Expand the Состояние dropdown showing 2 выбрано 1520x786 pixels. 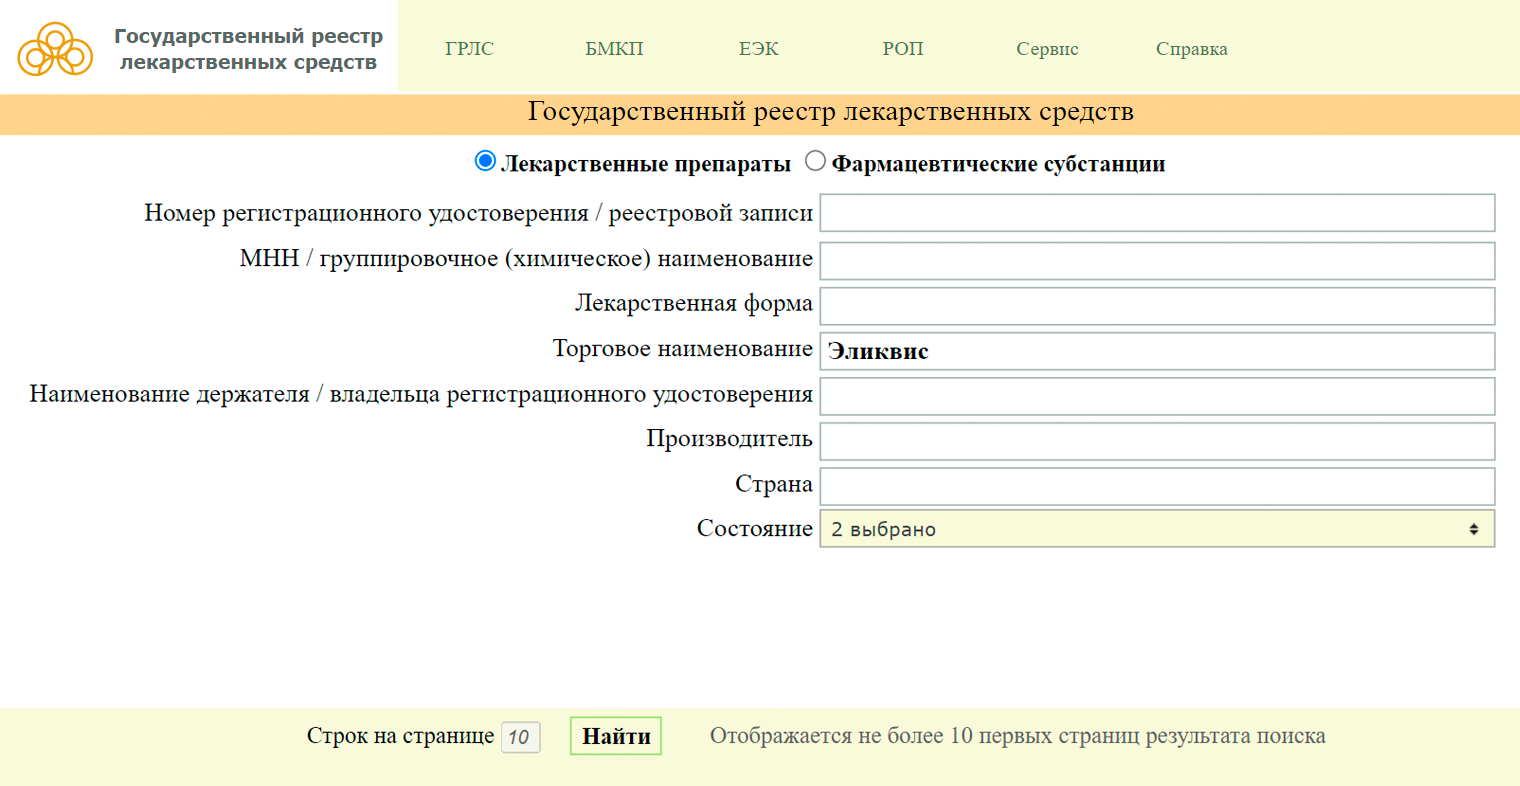click(1157, 529)
